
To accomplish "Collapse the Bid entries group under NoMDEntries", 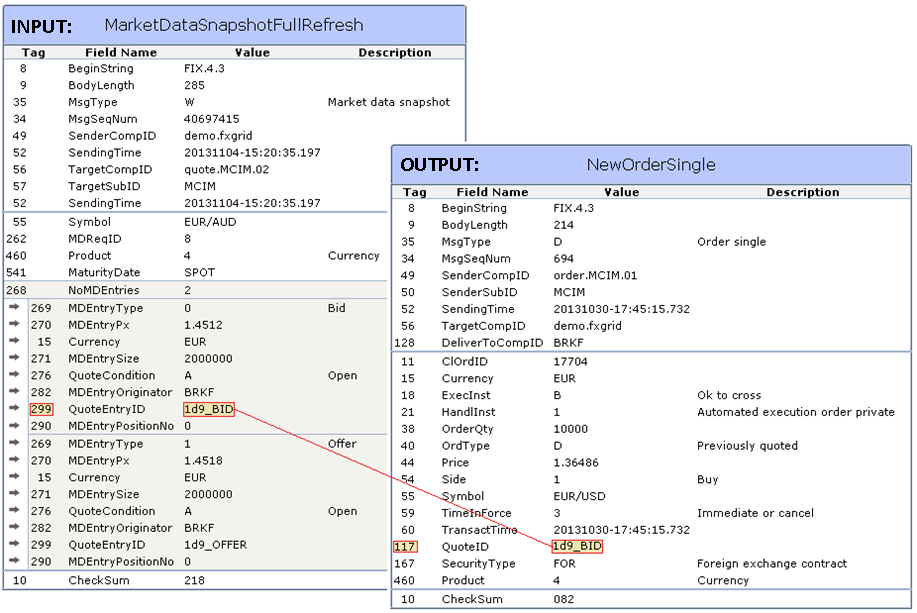I will (x=12, y=308).
